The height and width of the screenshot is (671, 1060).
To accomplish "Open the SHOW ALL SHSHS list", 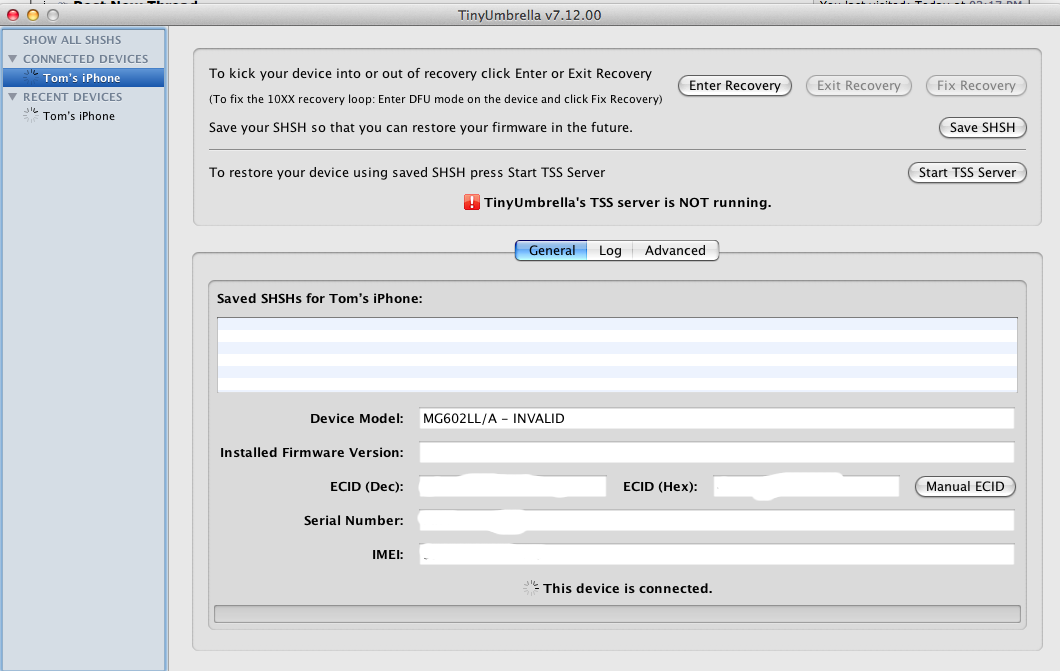I will pyautogui.click(x=72, y=40).
